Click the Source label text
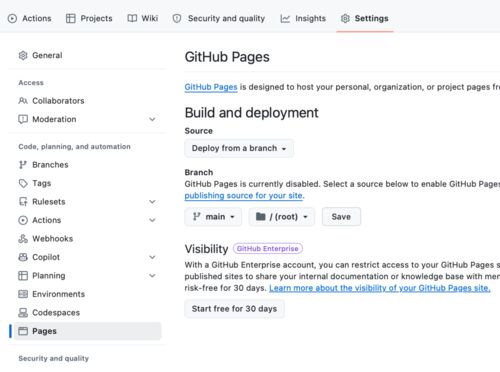Image resolution: width=500 pixels, height=372 pixels. pos(199,131)
